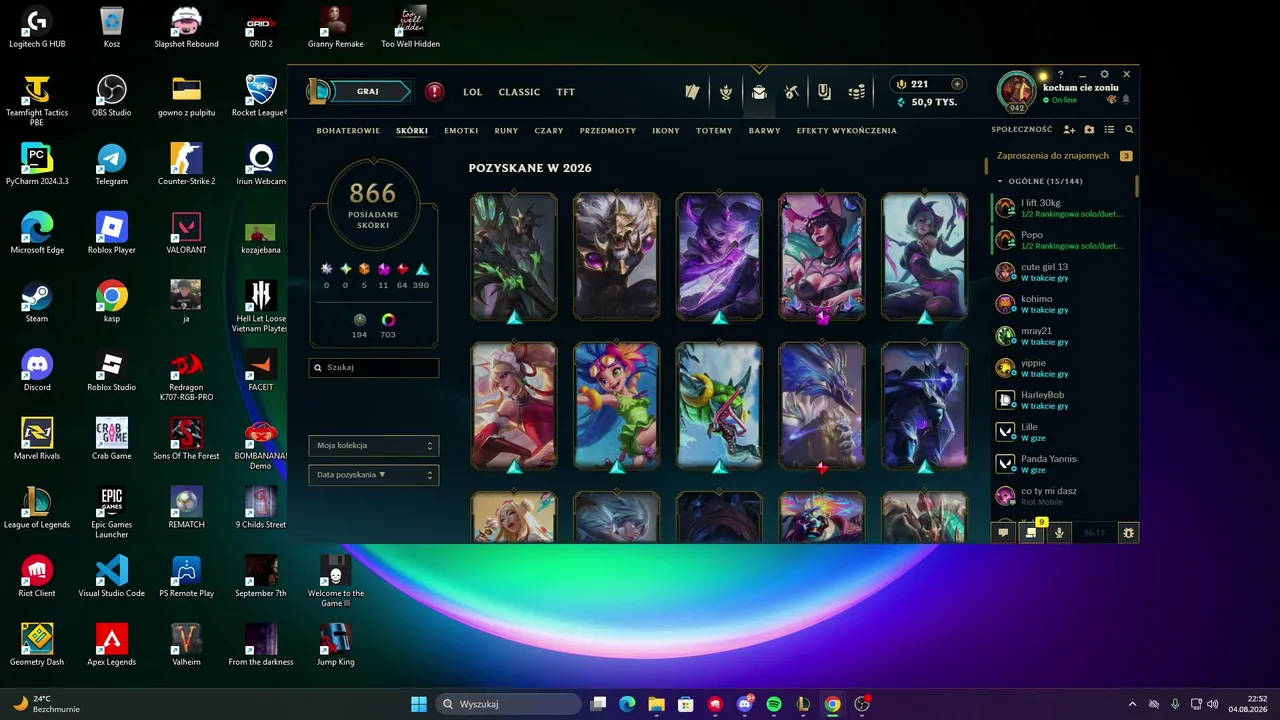Toggle the chromas filter (703)

click(x=388, y=320)
